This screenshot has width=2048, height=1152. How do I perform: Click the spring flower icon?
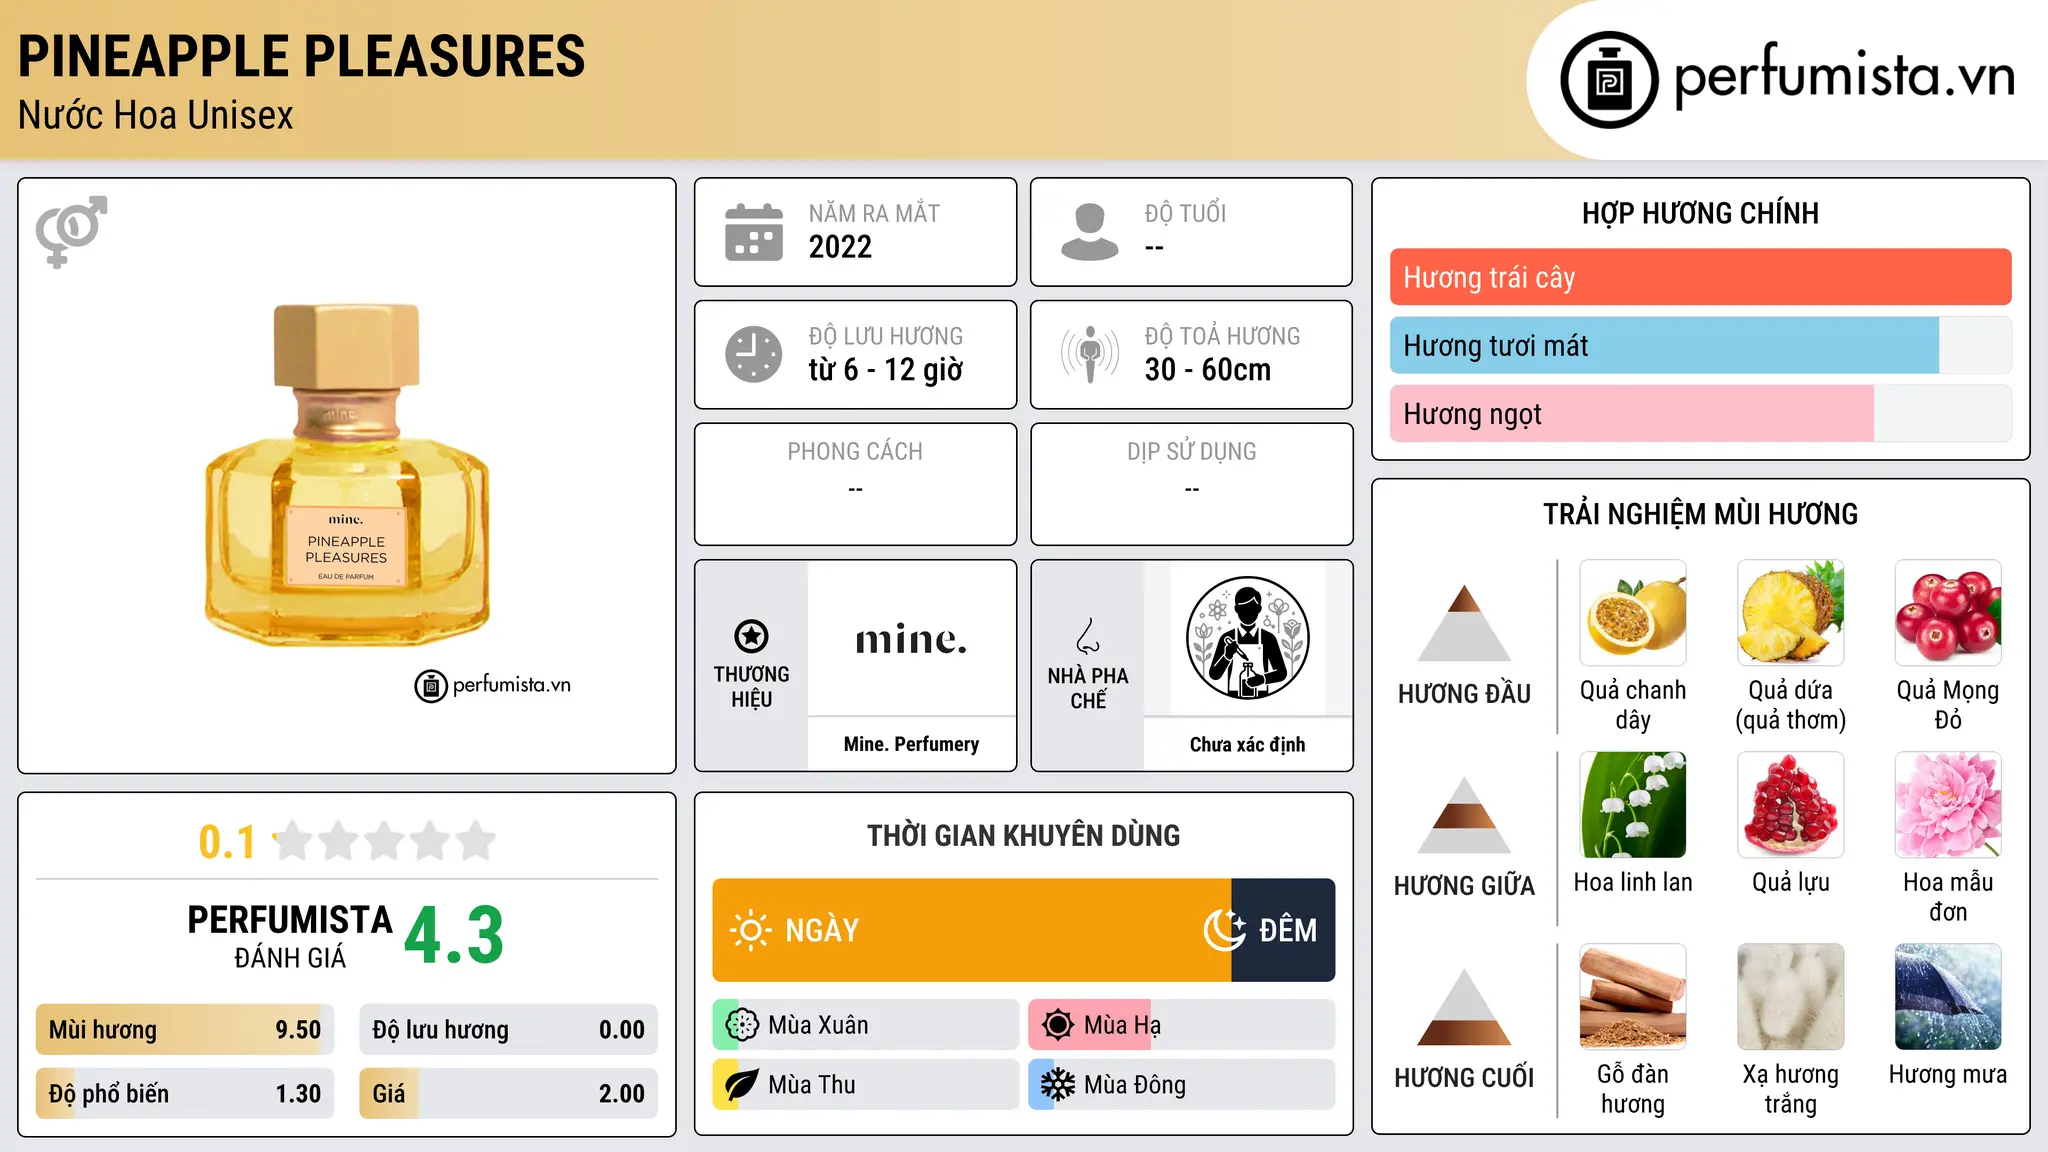[x=742, y=1025]
